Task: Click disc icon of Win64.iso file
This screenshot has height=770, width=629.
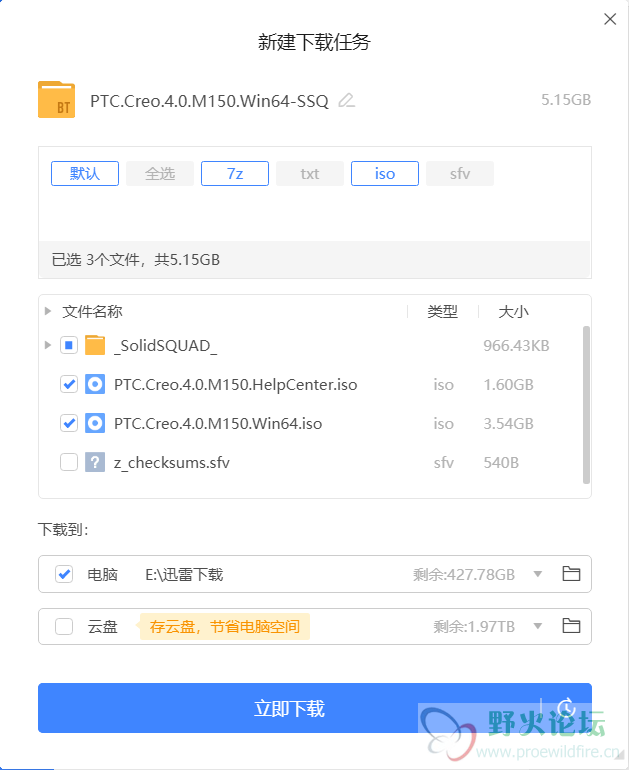Action: [95, 423]
